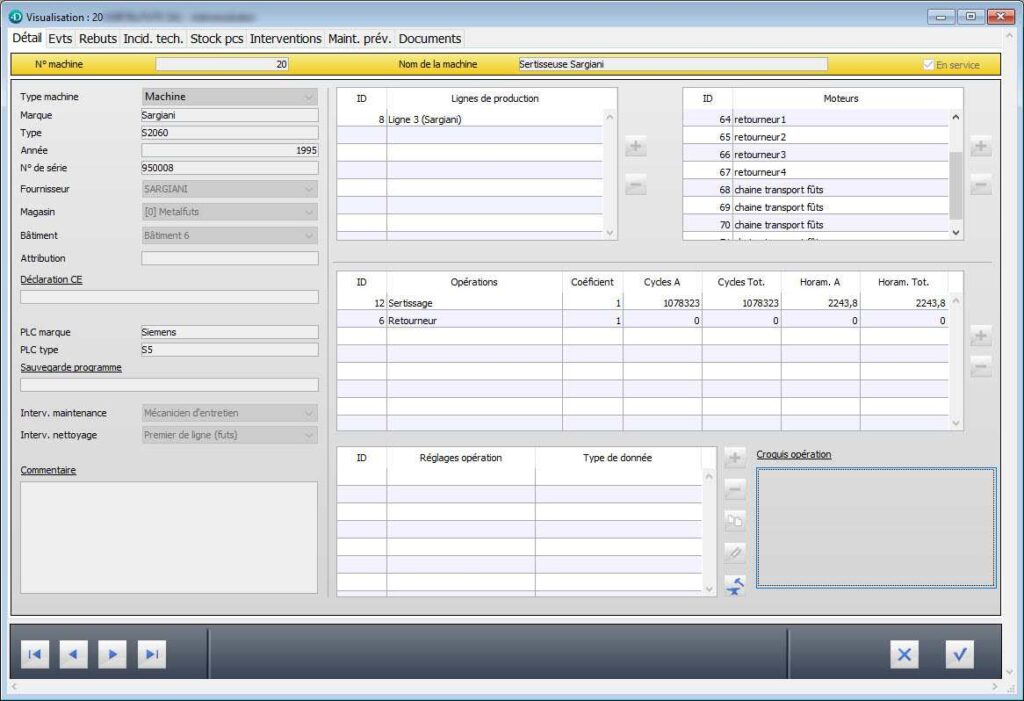Image resolution: width=1024 pixels, height=701 pixels.
Task: Open the Bâtiment 6 dropdown
Action: tap(230, 235)
